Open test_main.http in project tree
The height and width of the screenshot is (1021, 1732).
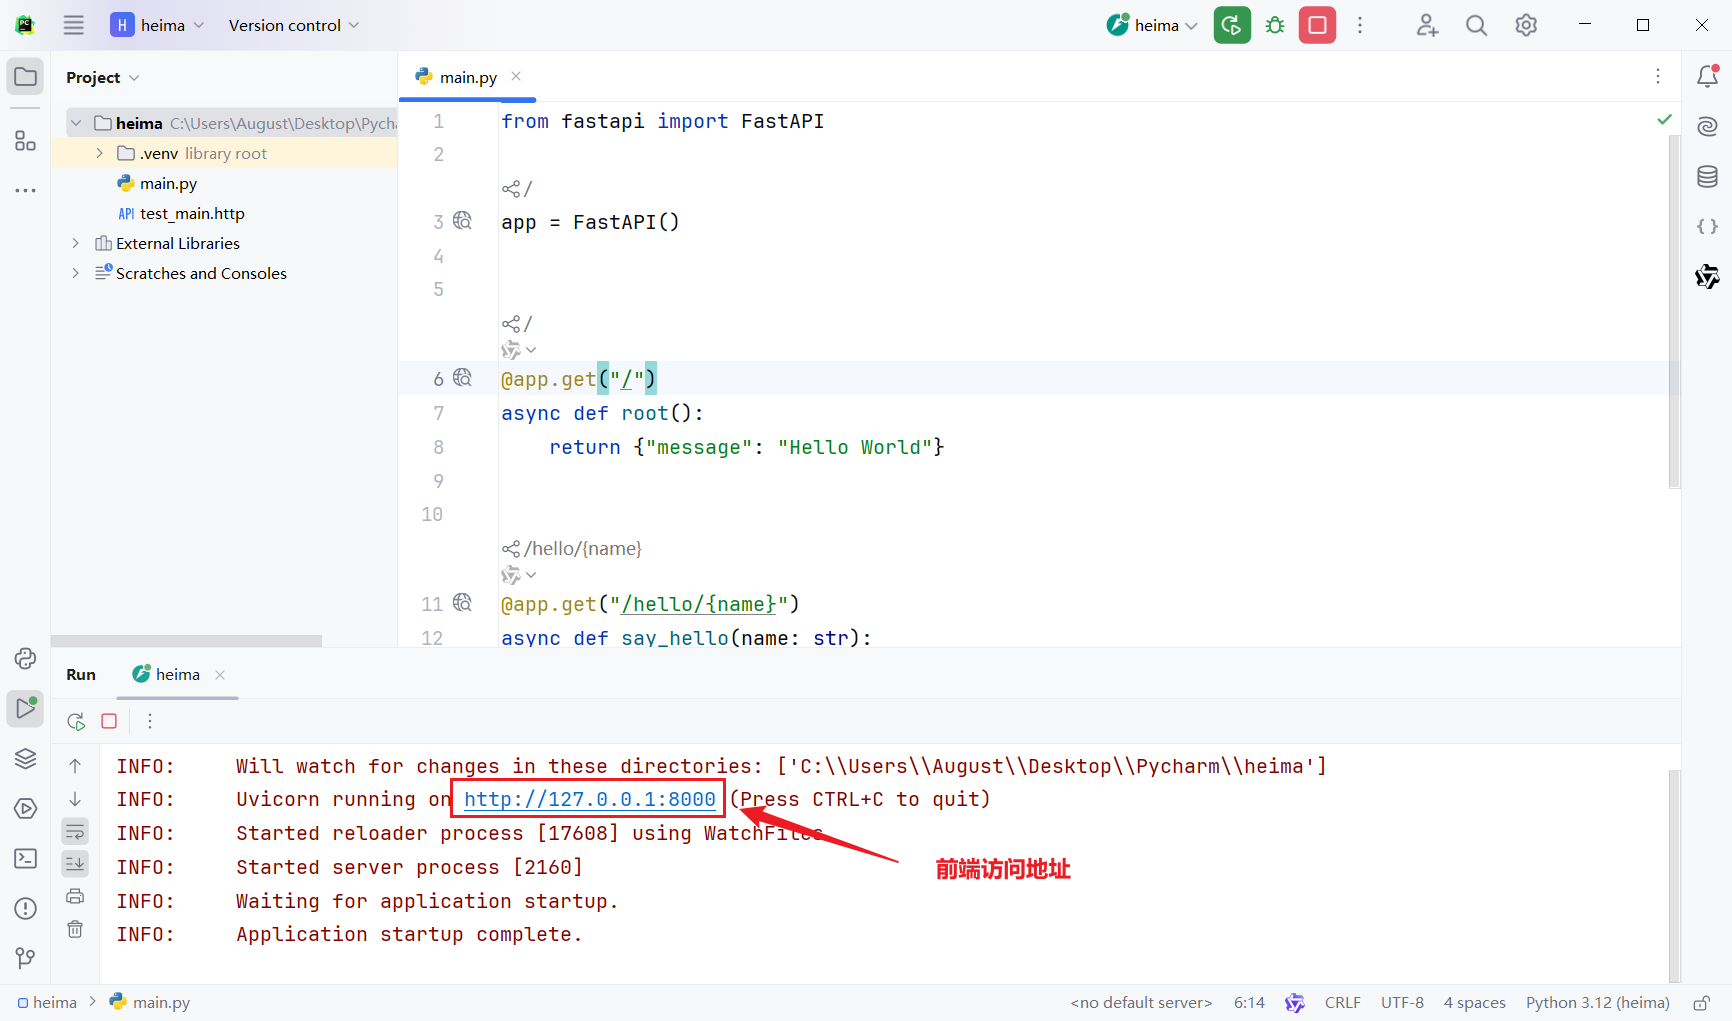(x=192, y=213)
